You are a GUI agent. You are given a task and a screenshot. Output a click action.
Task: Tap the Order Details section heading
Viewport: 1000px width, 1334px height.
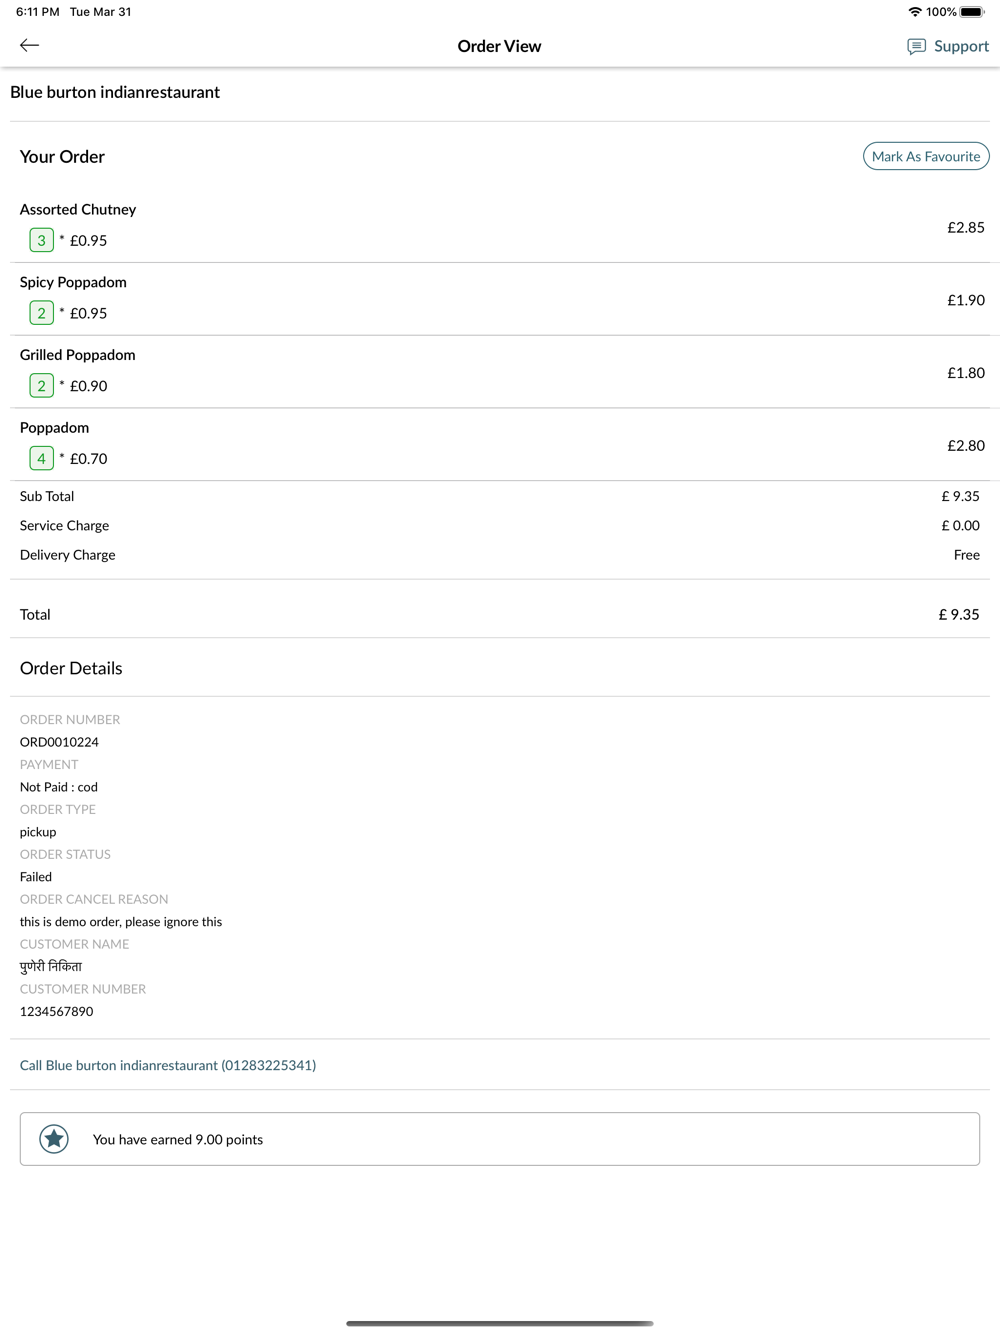[71, 668]
